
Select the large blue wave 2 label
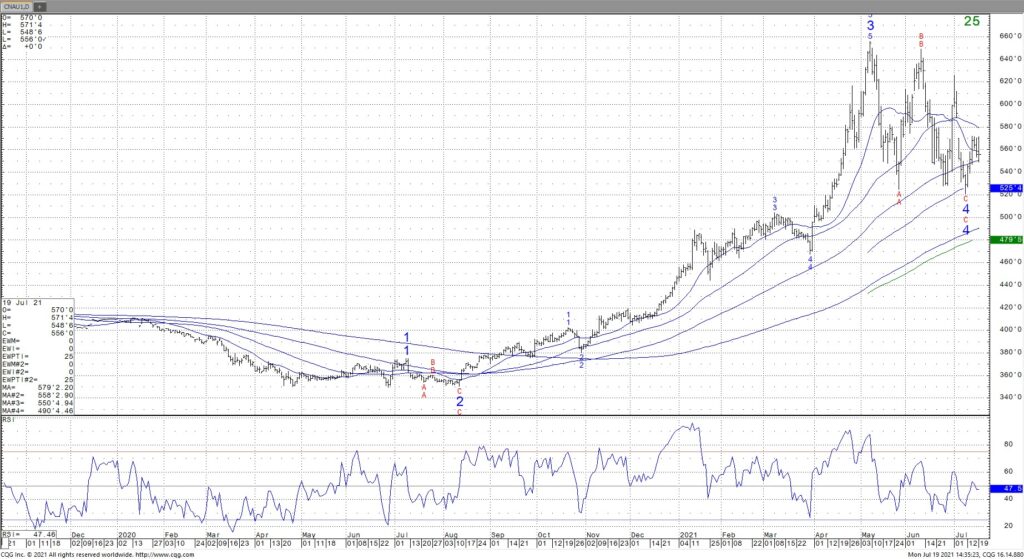459,401
